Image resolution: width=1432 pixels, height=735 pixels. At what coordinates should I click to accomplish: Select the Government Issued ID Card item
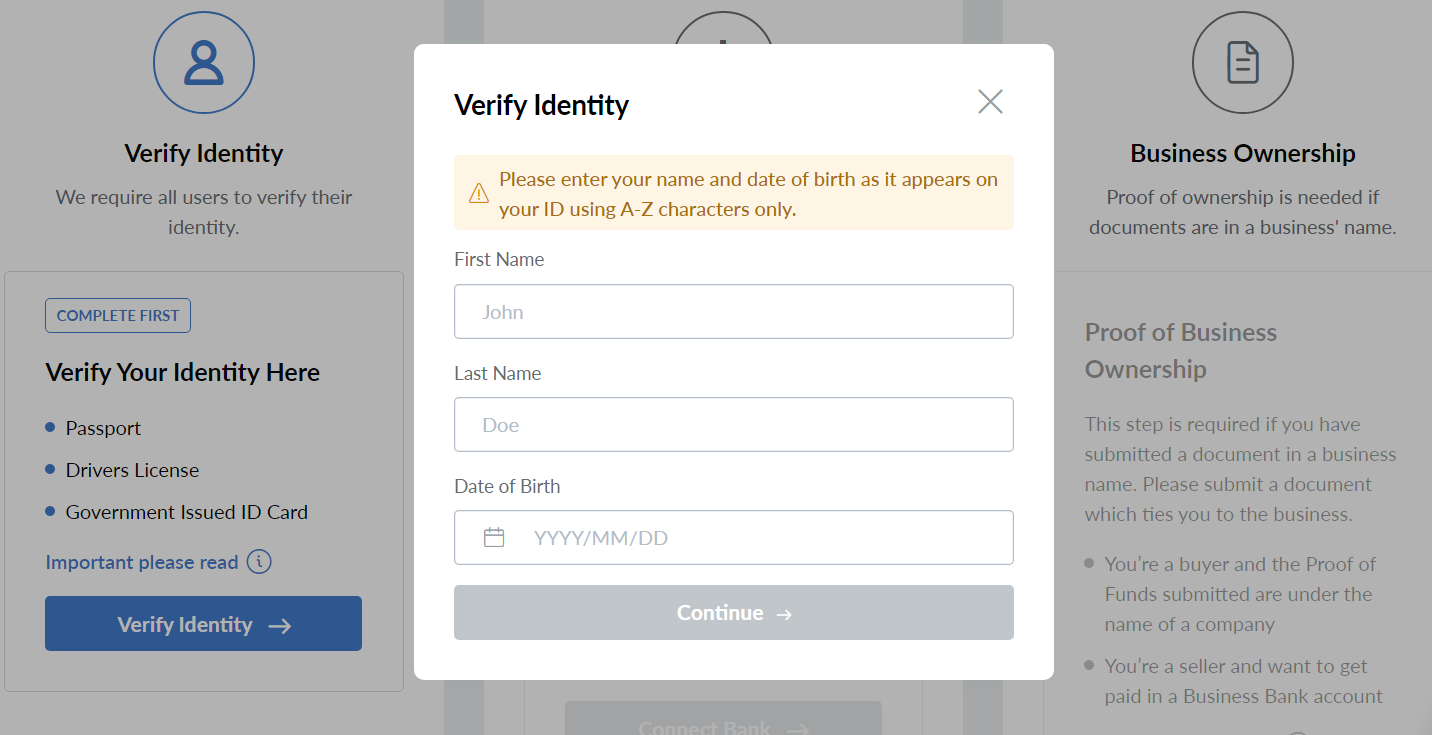click(x=186, y=512)
